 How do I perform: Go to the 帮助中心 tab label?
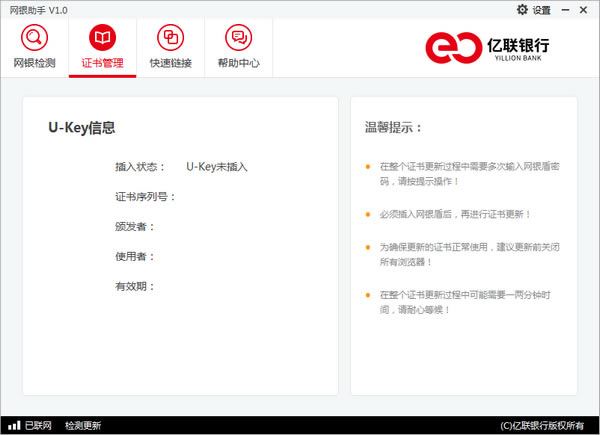click(238, 63)
